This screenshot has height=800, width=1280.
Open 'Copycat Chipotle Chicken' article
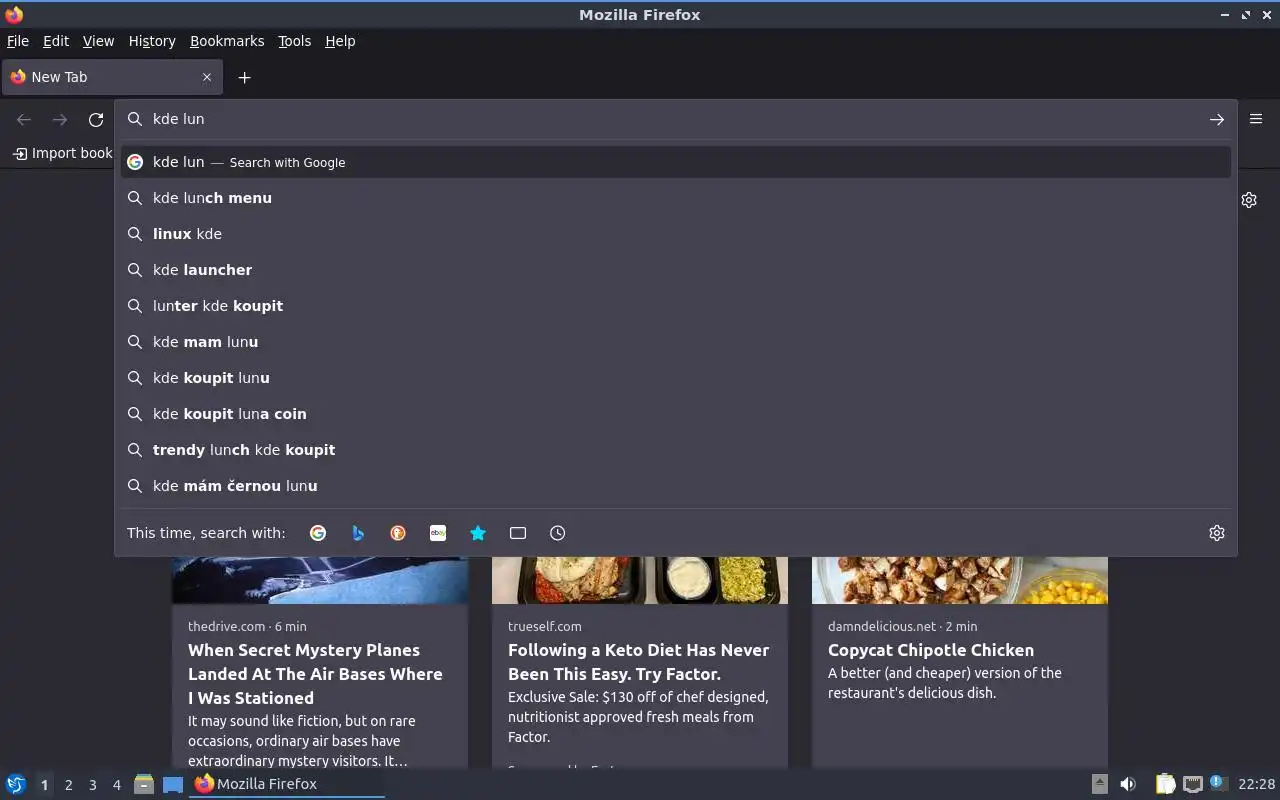point(931,650)
